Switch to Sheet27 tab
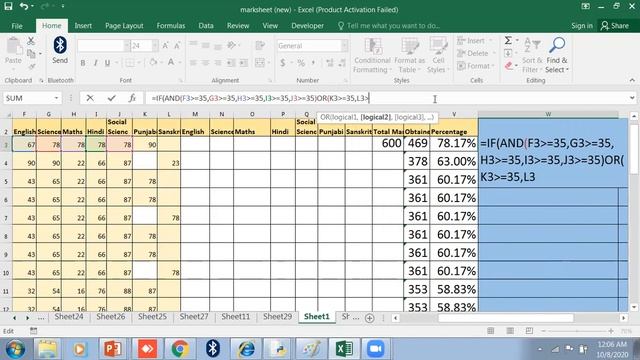The height and width of the screenshot is (360, 640). 194,317
